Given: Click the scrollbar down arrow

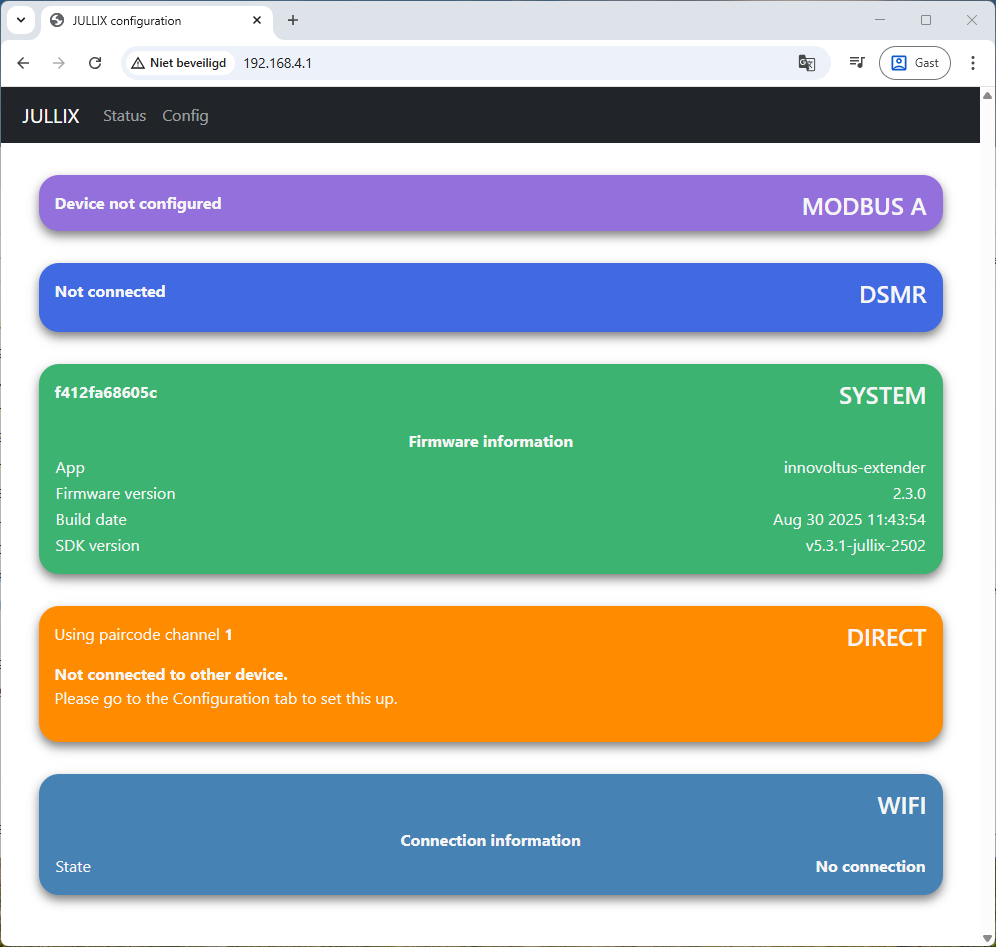Looking at the screenshot, I should click(987, 937).
